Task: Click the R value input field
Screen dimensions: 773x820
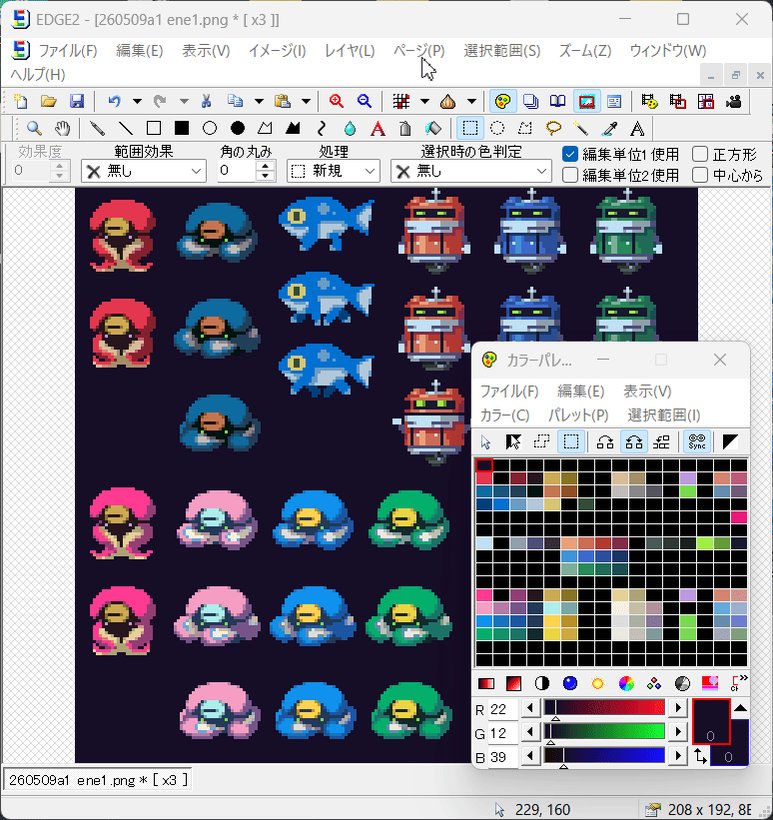Action: click(x=503, y=709)
